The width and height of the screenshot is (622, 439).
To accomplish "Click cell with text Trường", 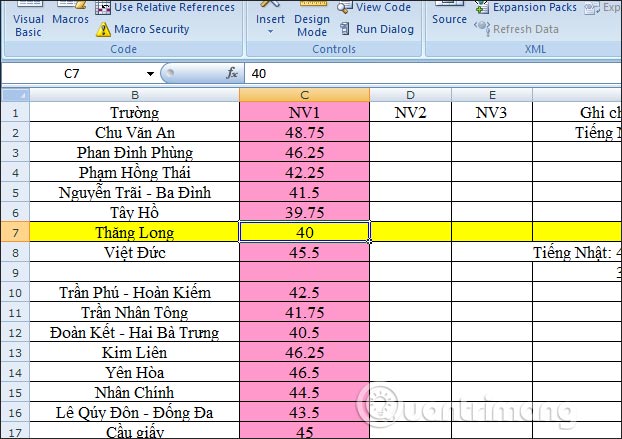I will click(x=135, y=112).
